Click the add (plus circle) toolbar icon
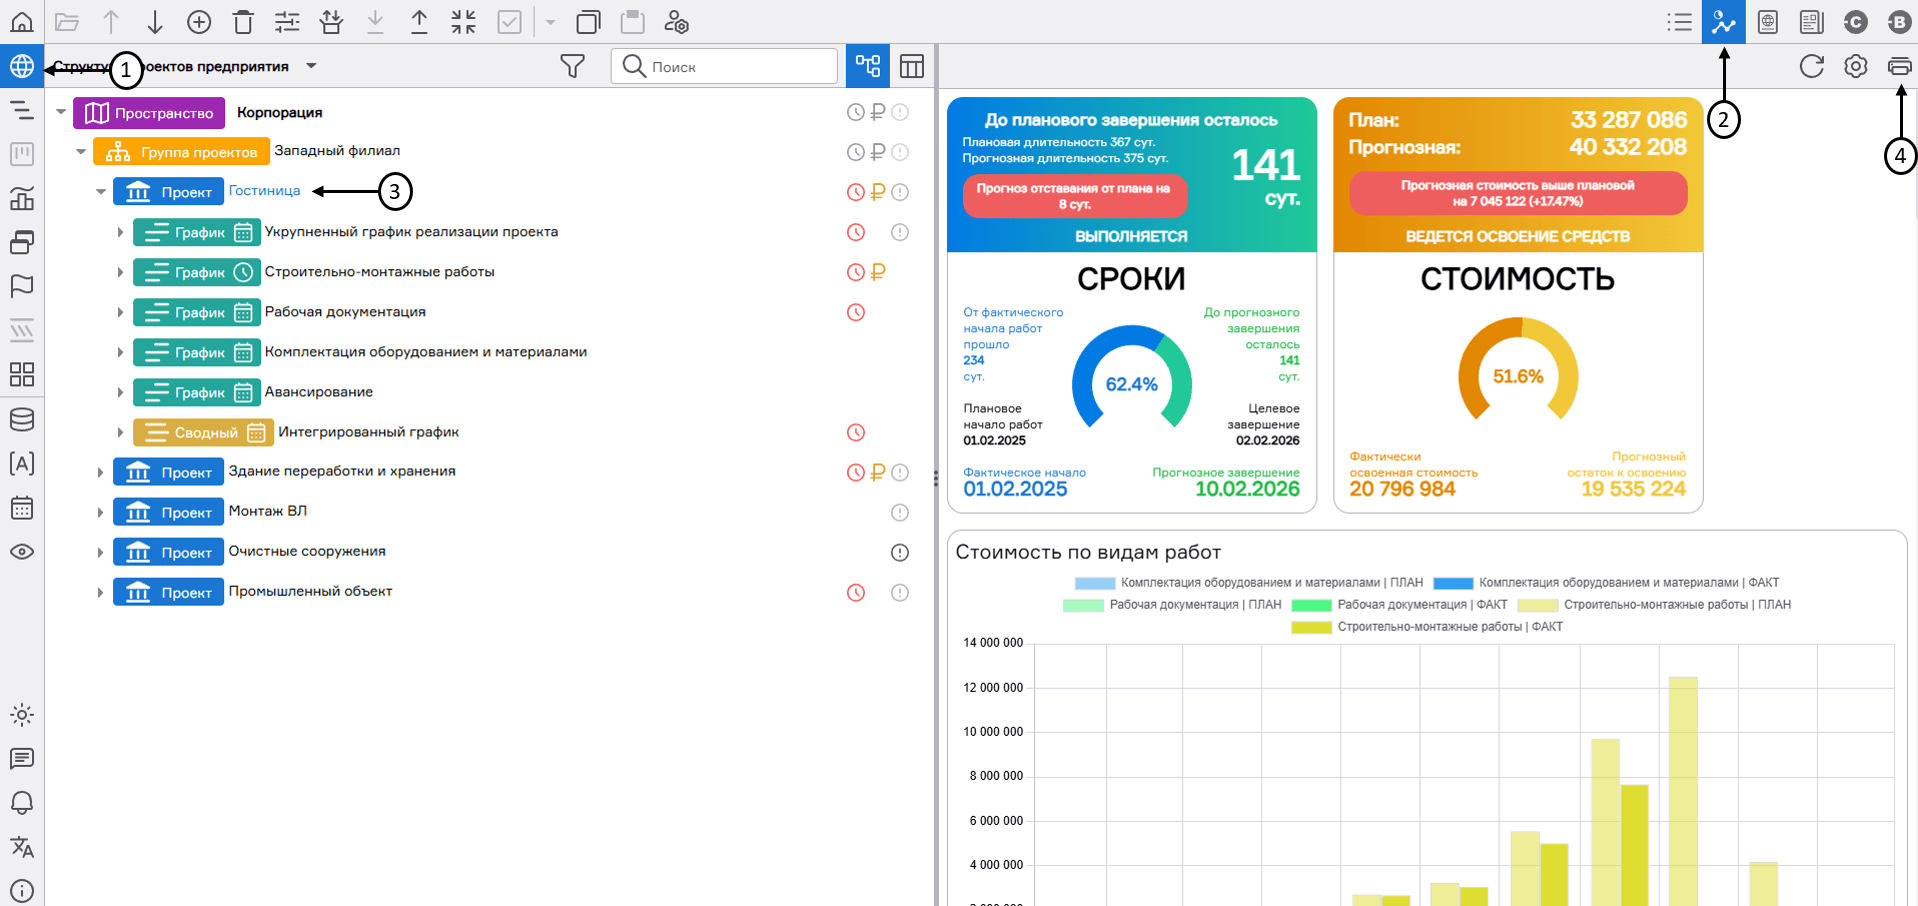Image resolution: width=1918 pixels, height=906 pixels. (199, 22)
